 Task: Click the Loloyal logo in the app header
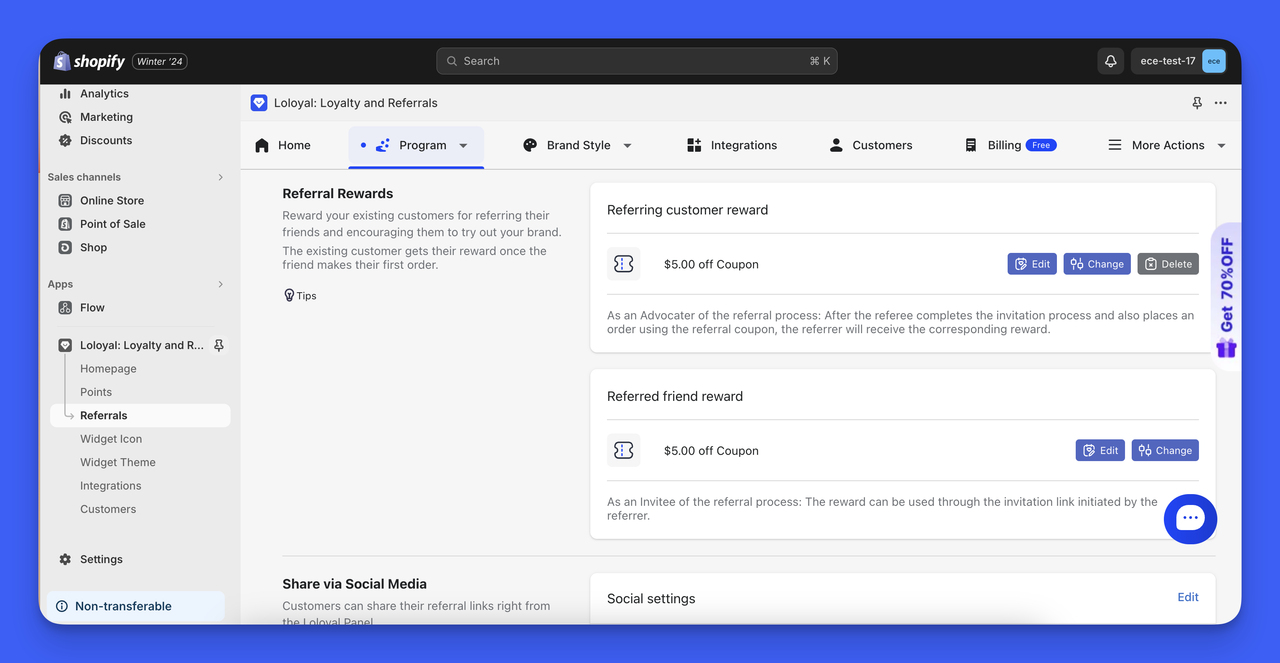click(259, 103)
